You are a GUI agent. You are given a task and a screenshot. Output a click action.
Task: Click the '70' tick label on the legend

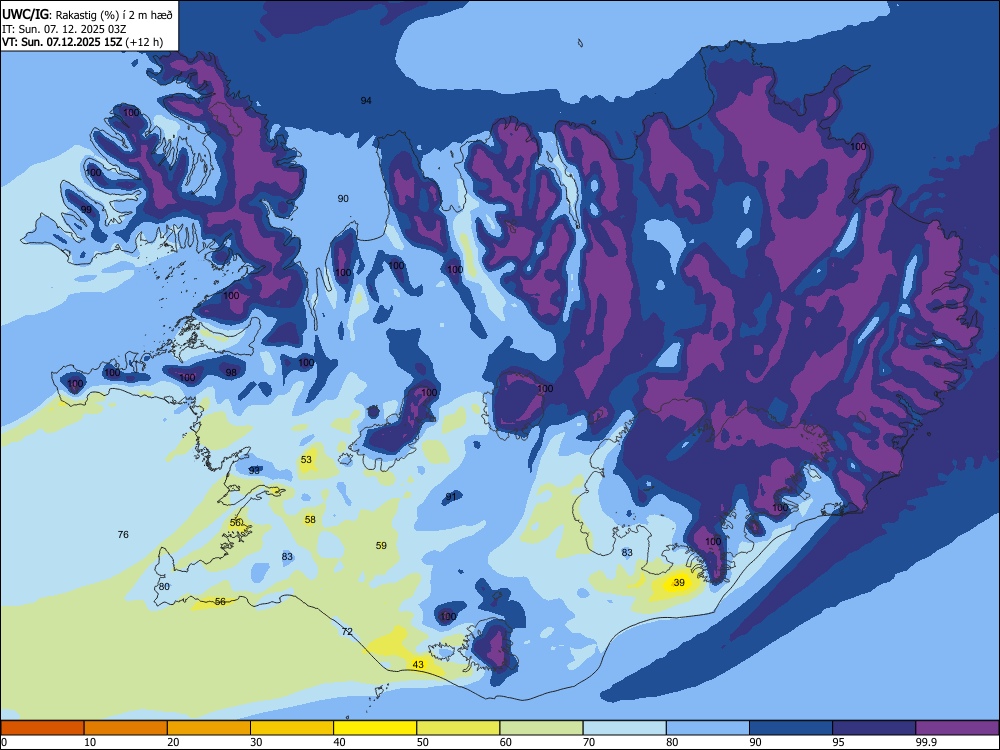click(x=589, y=742)
